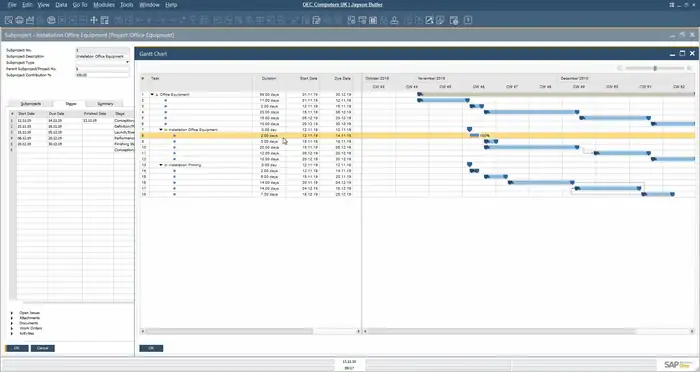This screenshot has height=372, width=700.
Task: Click the Gantt timeline right scroll arrow
Action: 692,331
